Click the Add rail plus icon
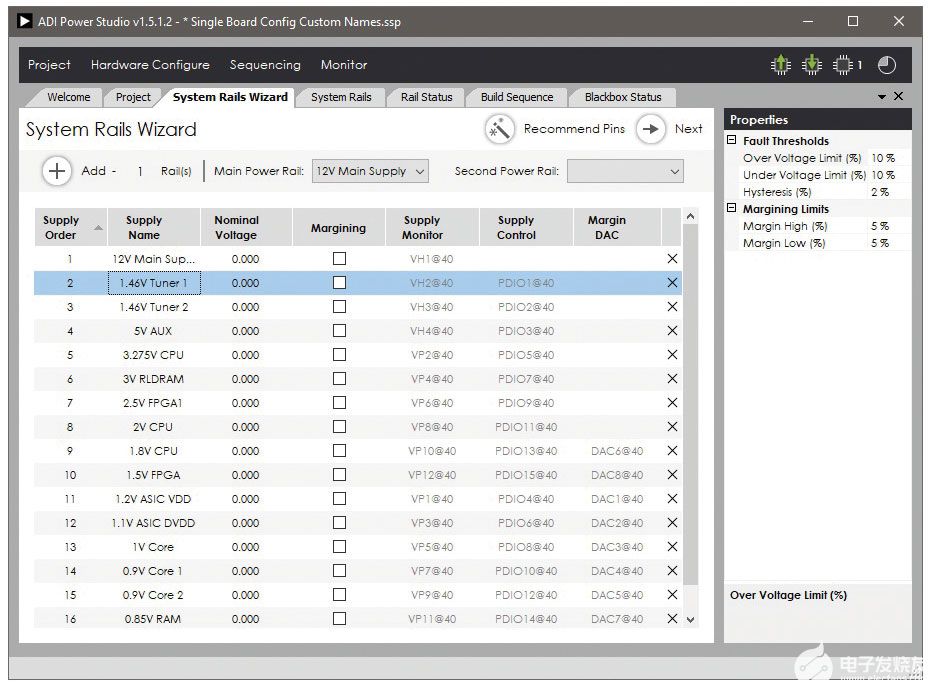 tap(57, 171)
